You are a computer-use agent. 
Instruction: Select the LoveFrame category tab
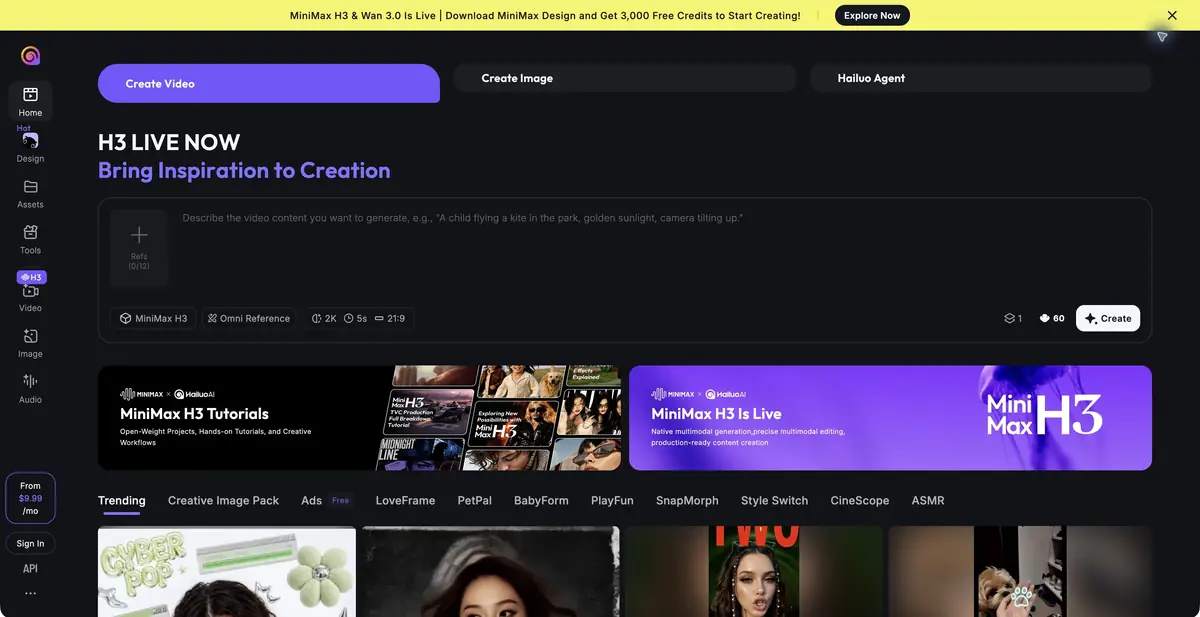[405, 500]
